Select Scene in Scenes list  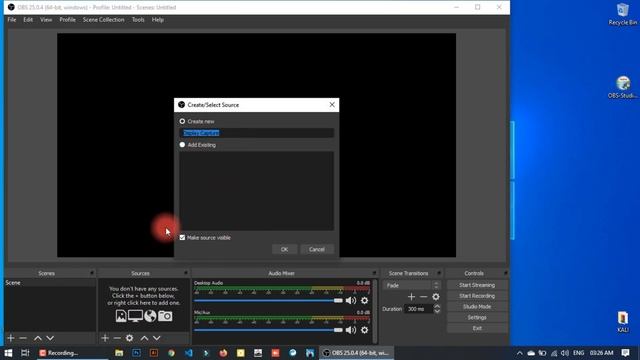click(50, 282)
